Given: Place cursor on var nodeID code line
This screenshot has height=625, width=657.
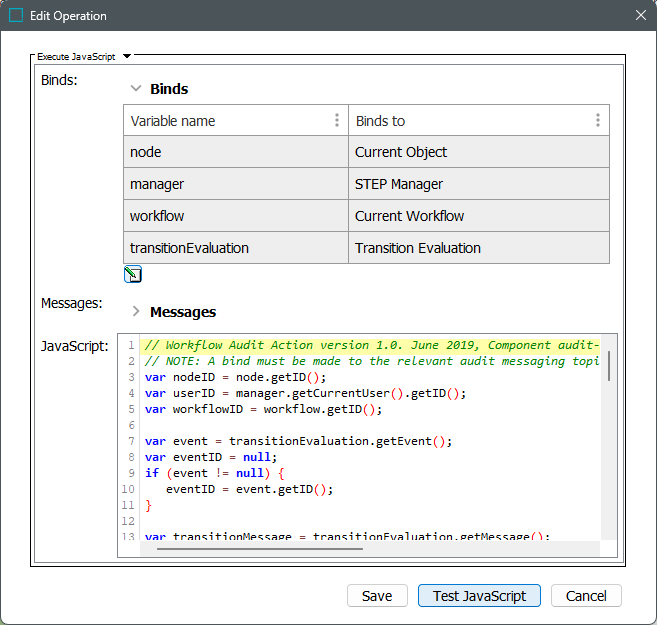Looking at the screenshot, I should (x=236, y=377).
